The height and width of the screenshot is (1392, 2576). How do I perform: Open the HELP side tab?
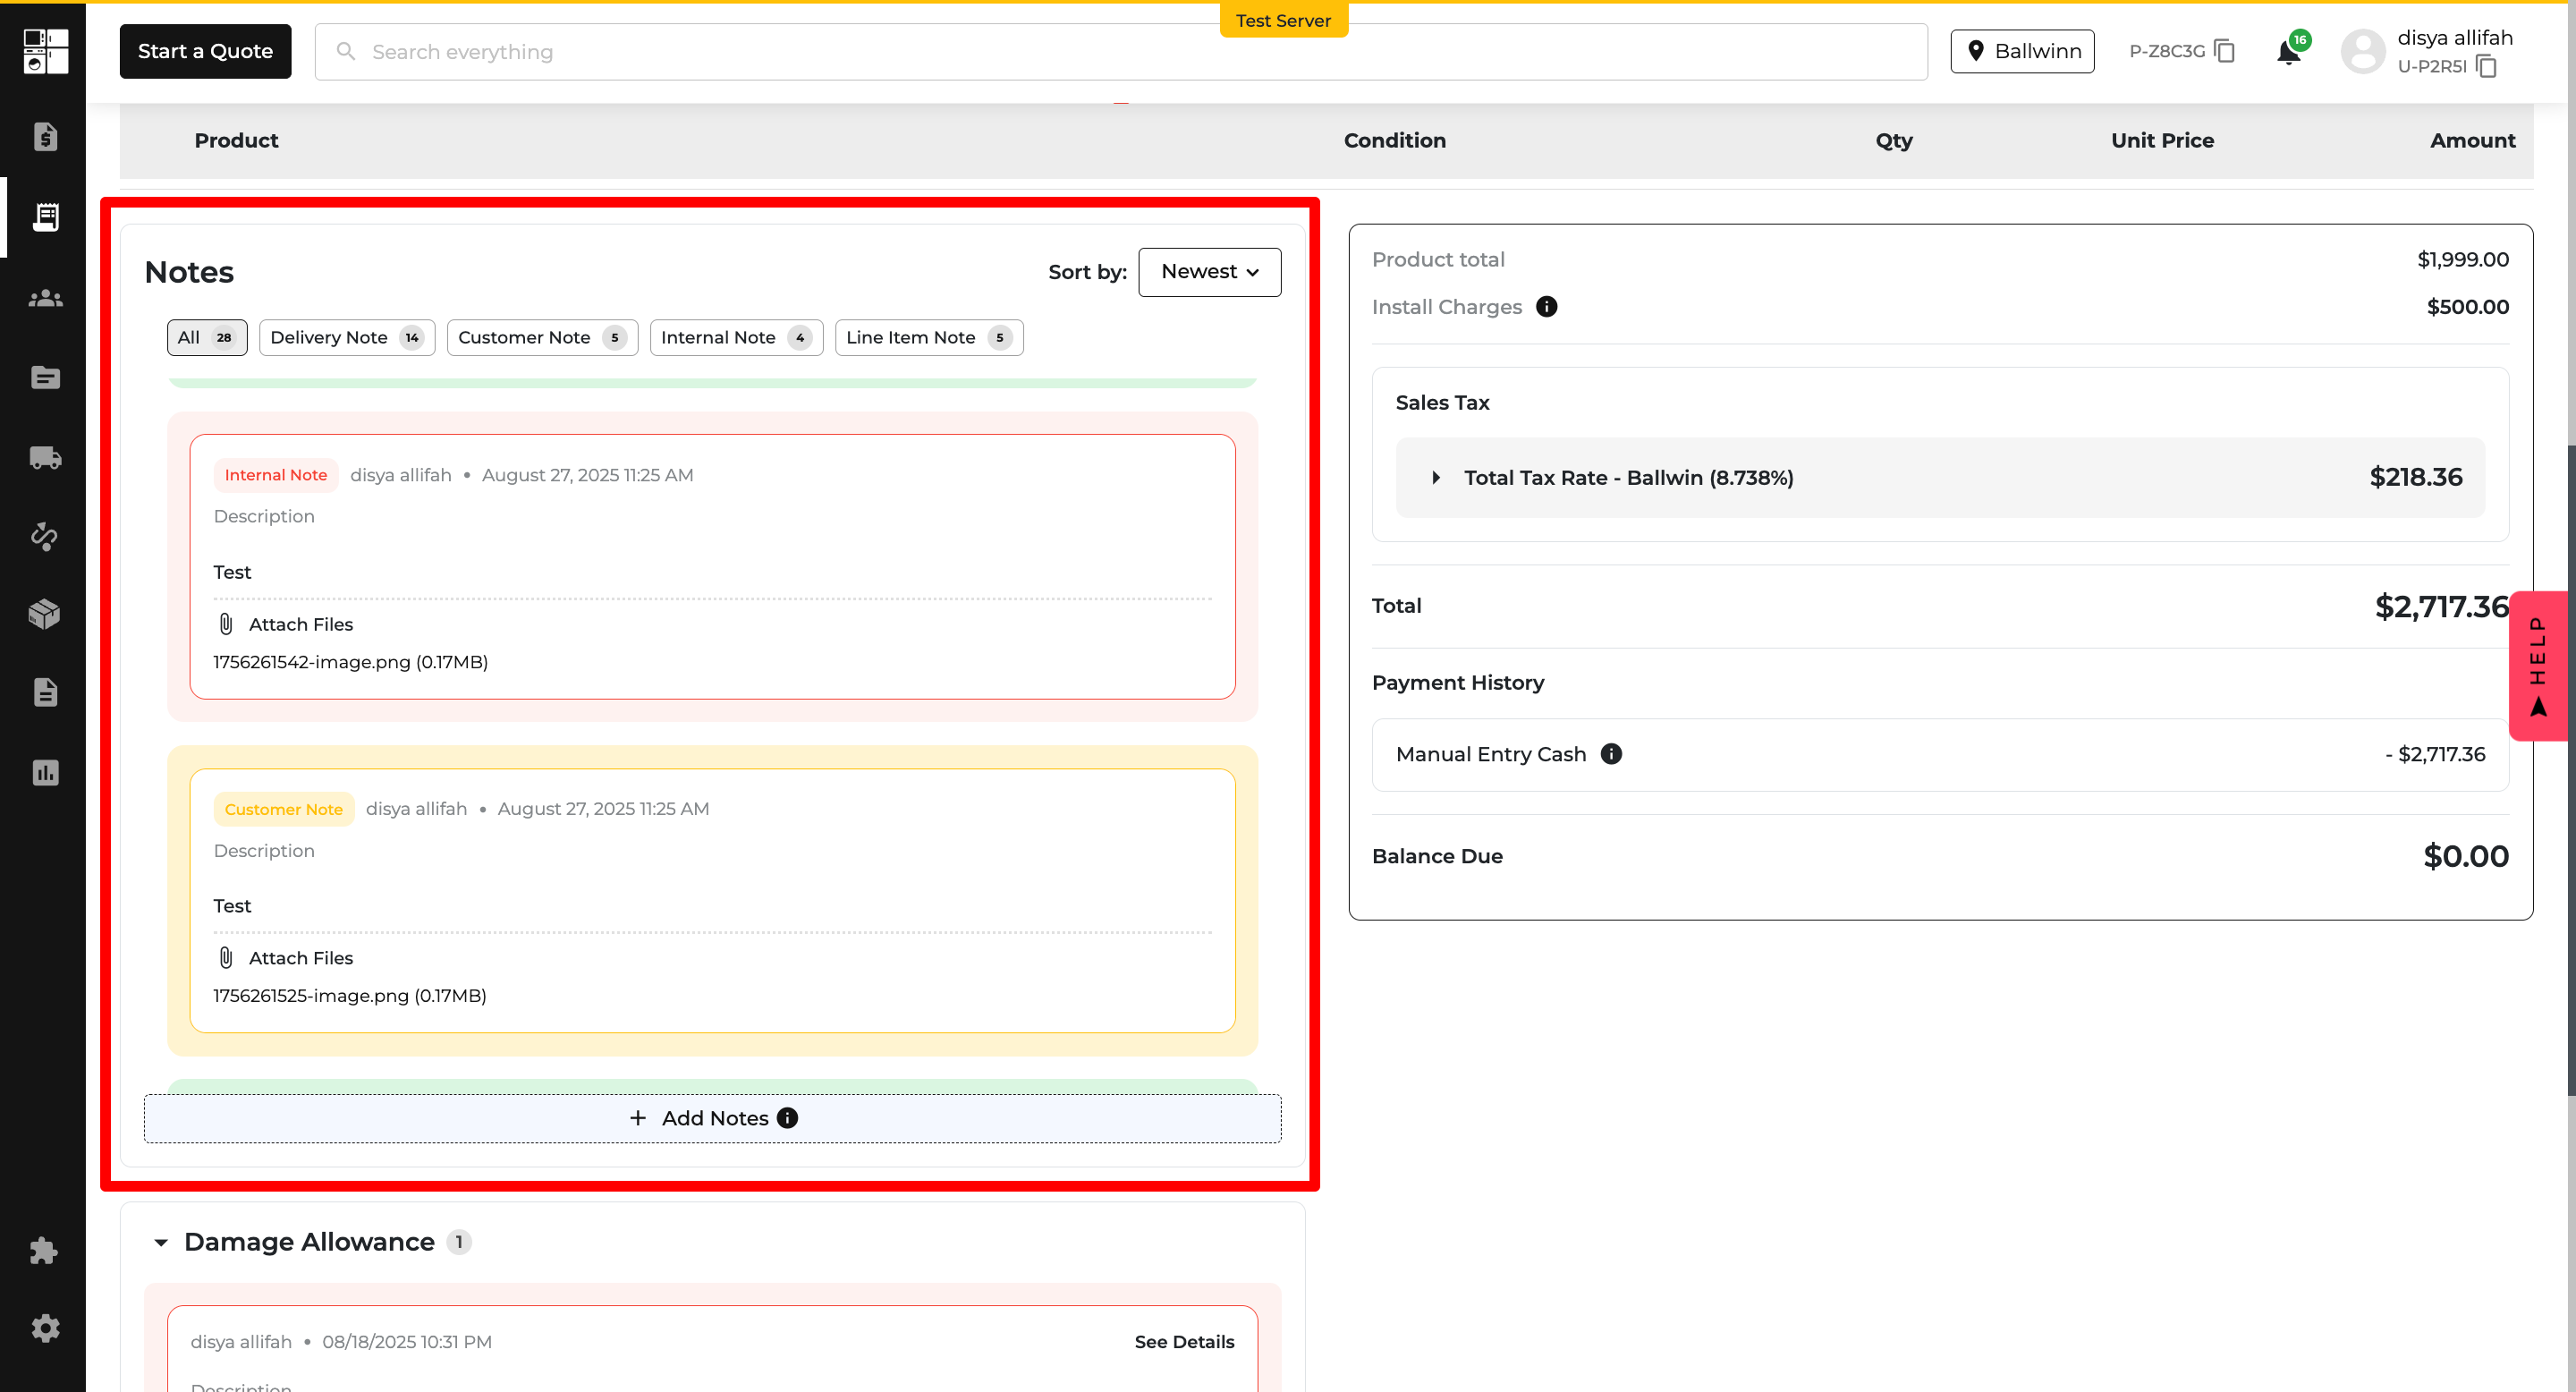2539,666
